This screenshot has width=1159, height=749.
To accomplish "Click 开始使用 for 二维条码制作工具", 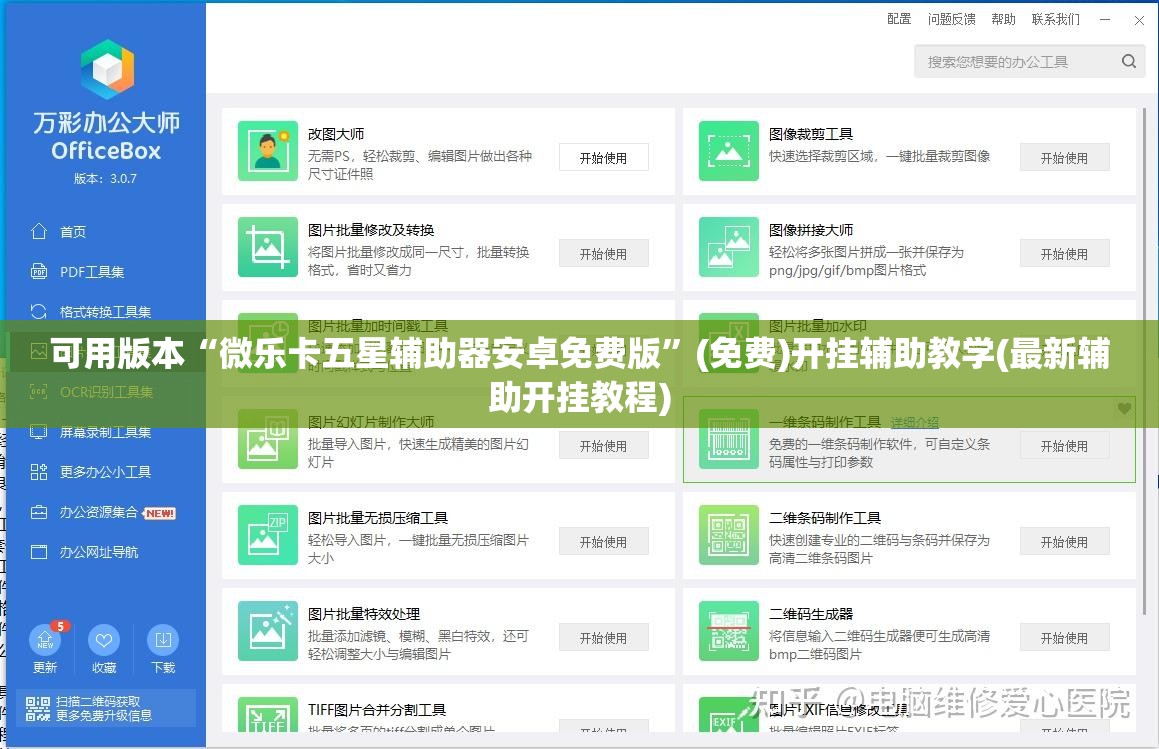I will [1064, 542].
